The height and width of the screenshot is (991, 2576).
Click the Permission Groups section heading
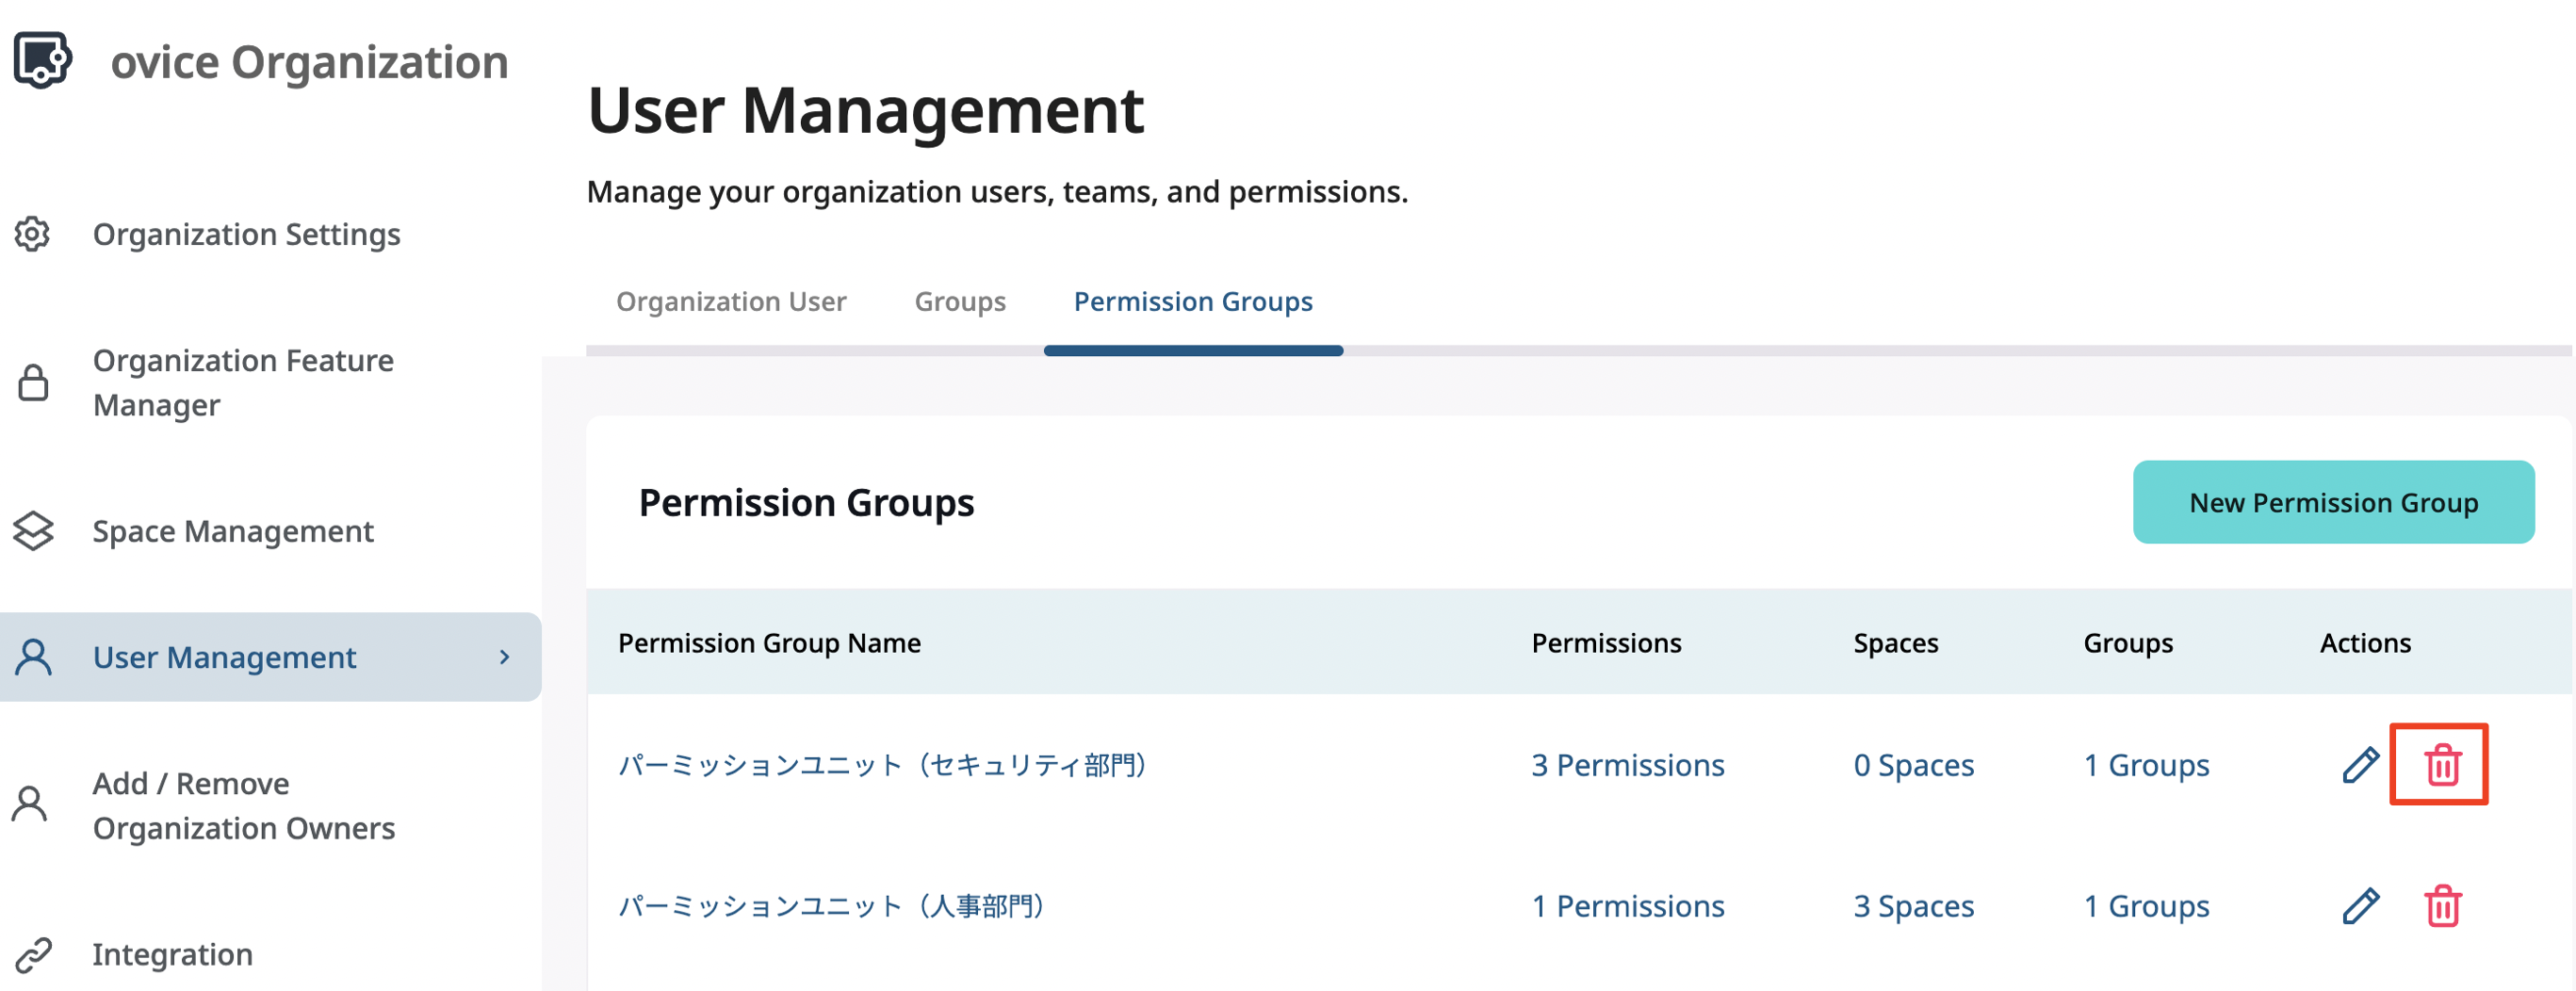806,502
